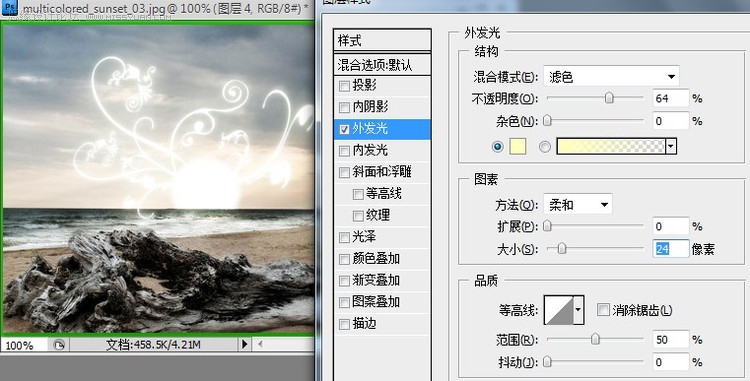Select the 外发光 style row label
This screenshot has width=750, height=381.
[x=370, y=129]
